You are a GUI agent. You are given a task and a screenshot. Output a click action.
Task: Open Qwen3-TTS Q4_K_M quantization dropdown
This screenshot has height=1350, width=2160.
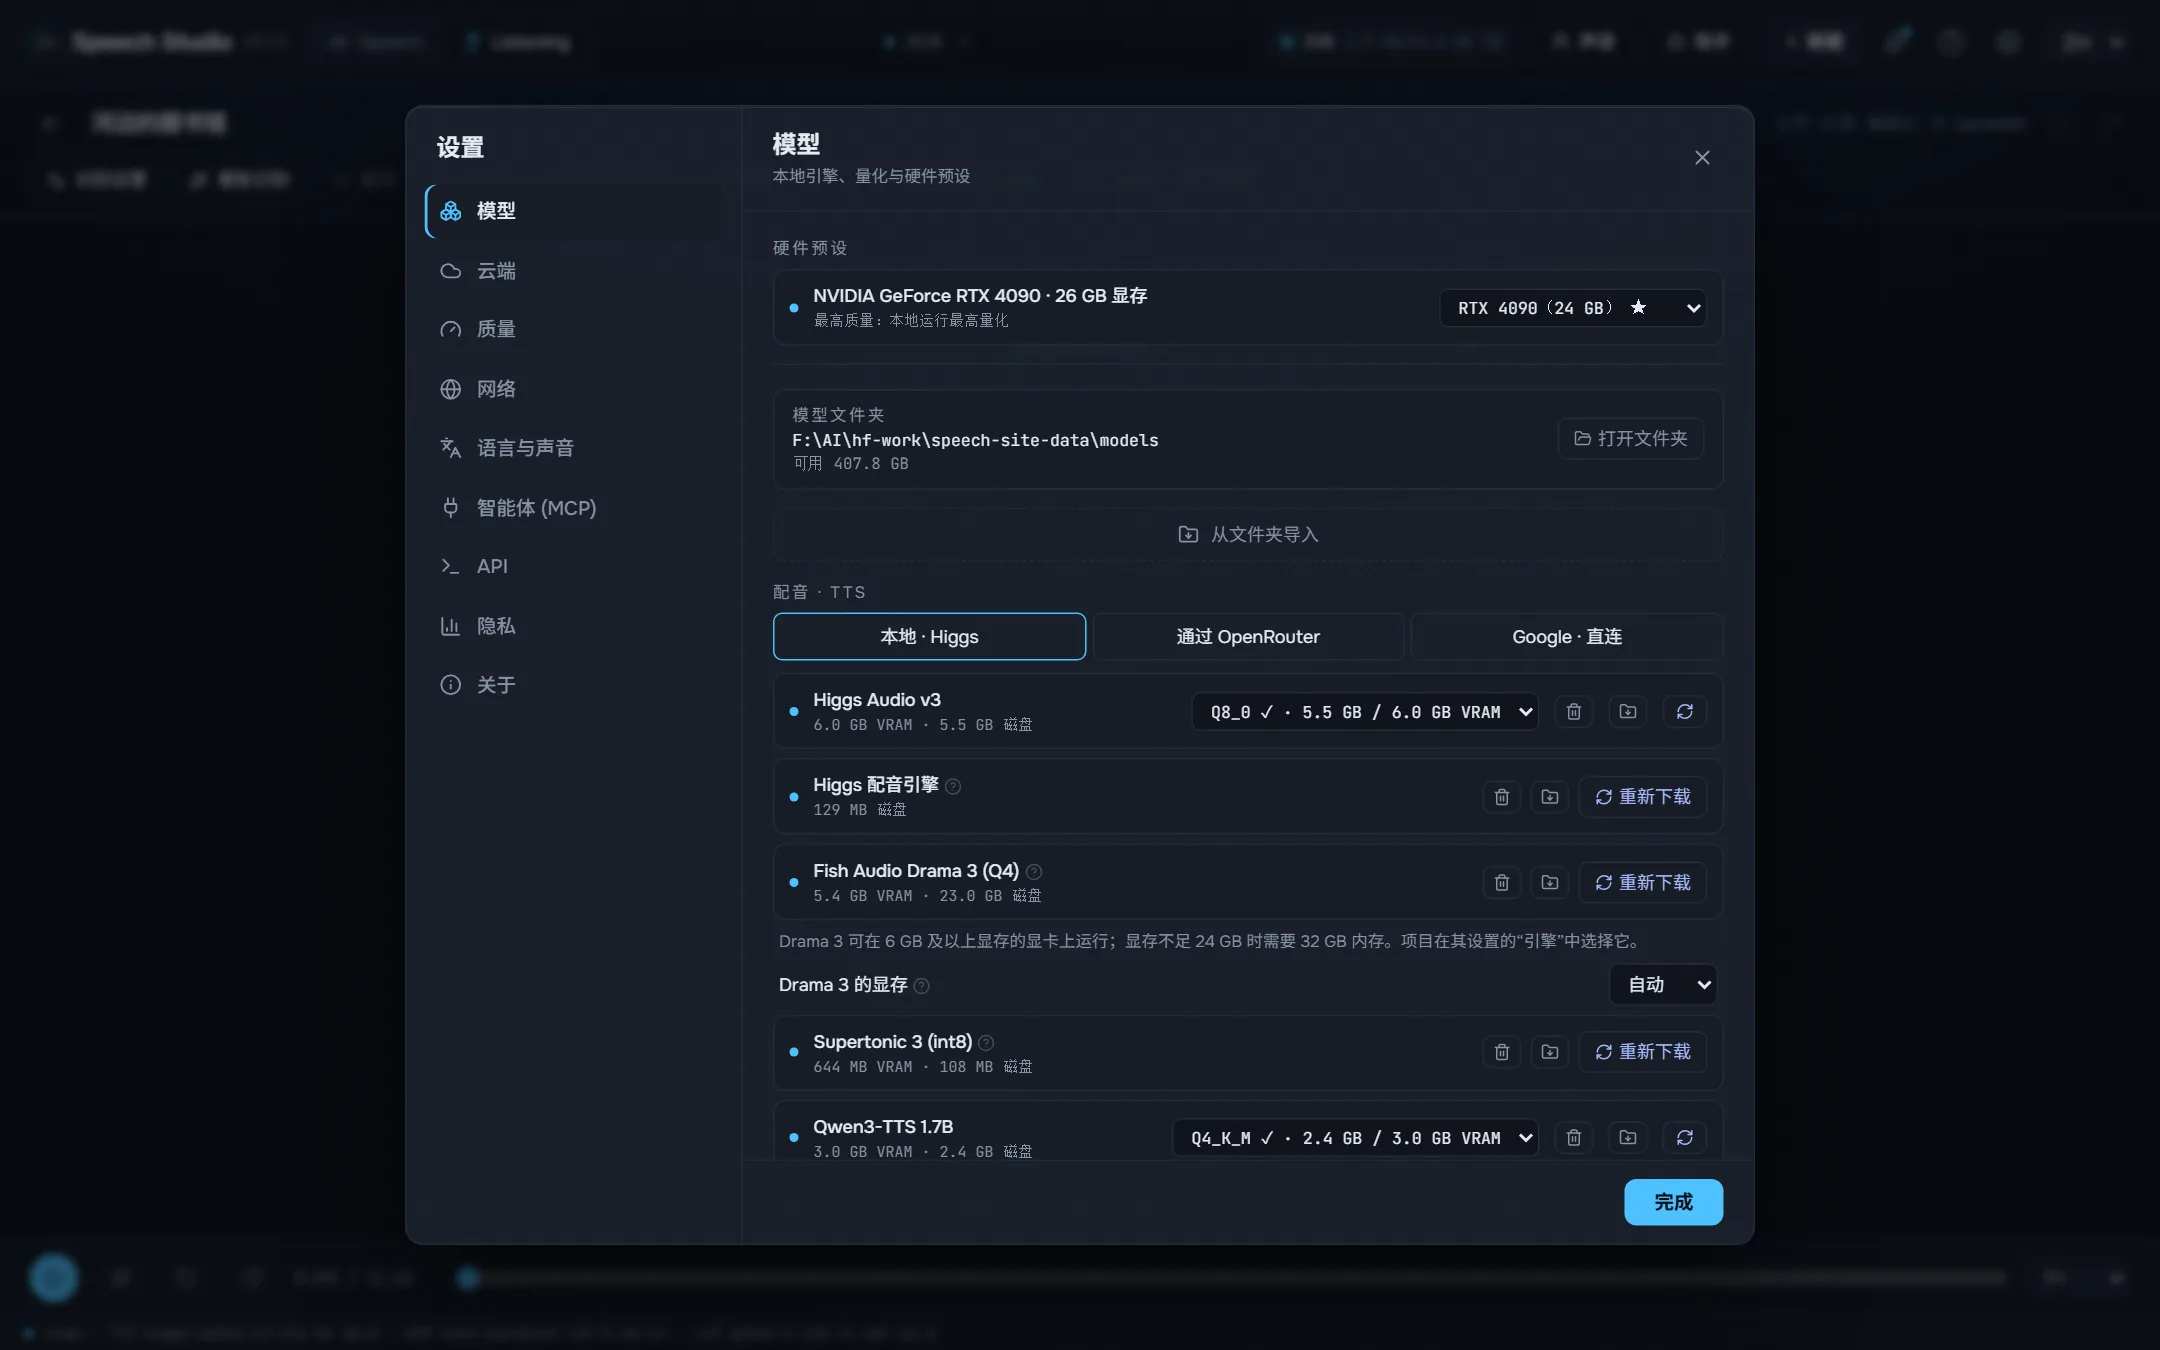pos(1355,1138)
